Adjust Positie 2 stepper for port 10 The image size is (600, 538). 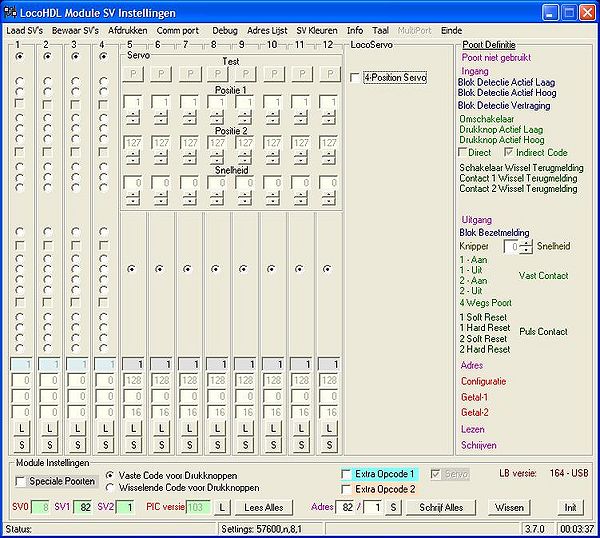click(x=272, y=158)
